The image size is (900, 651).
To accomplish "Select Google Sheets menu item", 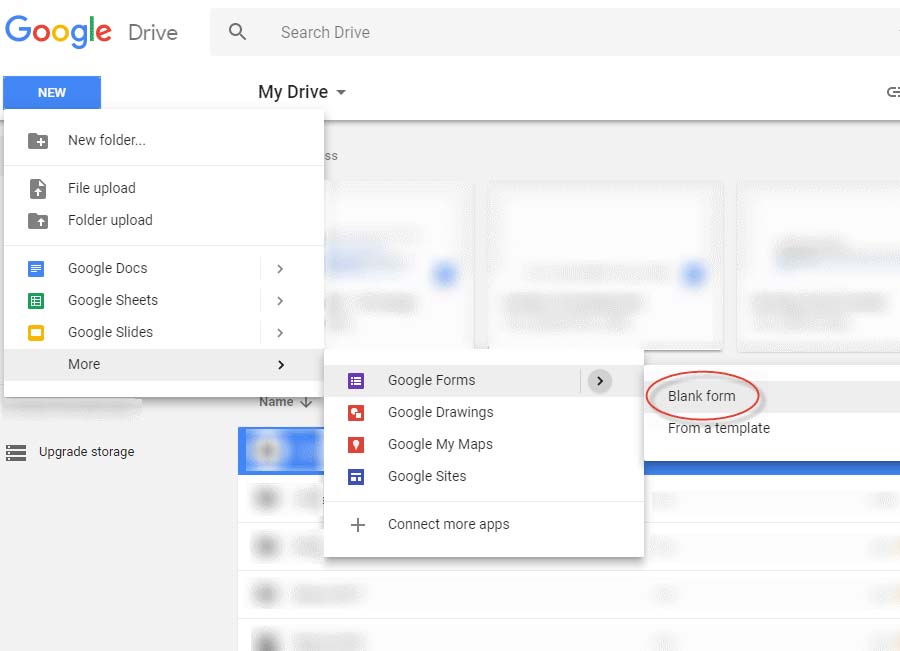I will click(164, 300).
